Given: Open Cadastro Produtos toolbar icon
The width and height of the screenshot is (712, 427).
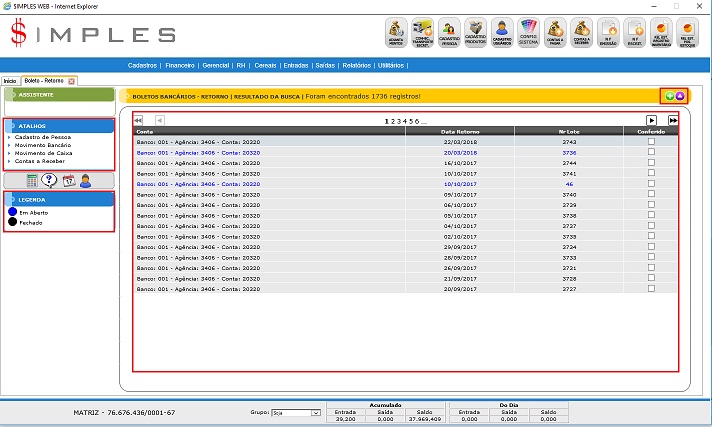Looking at the screenshot, I should [476, 32].
